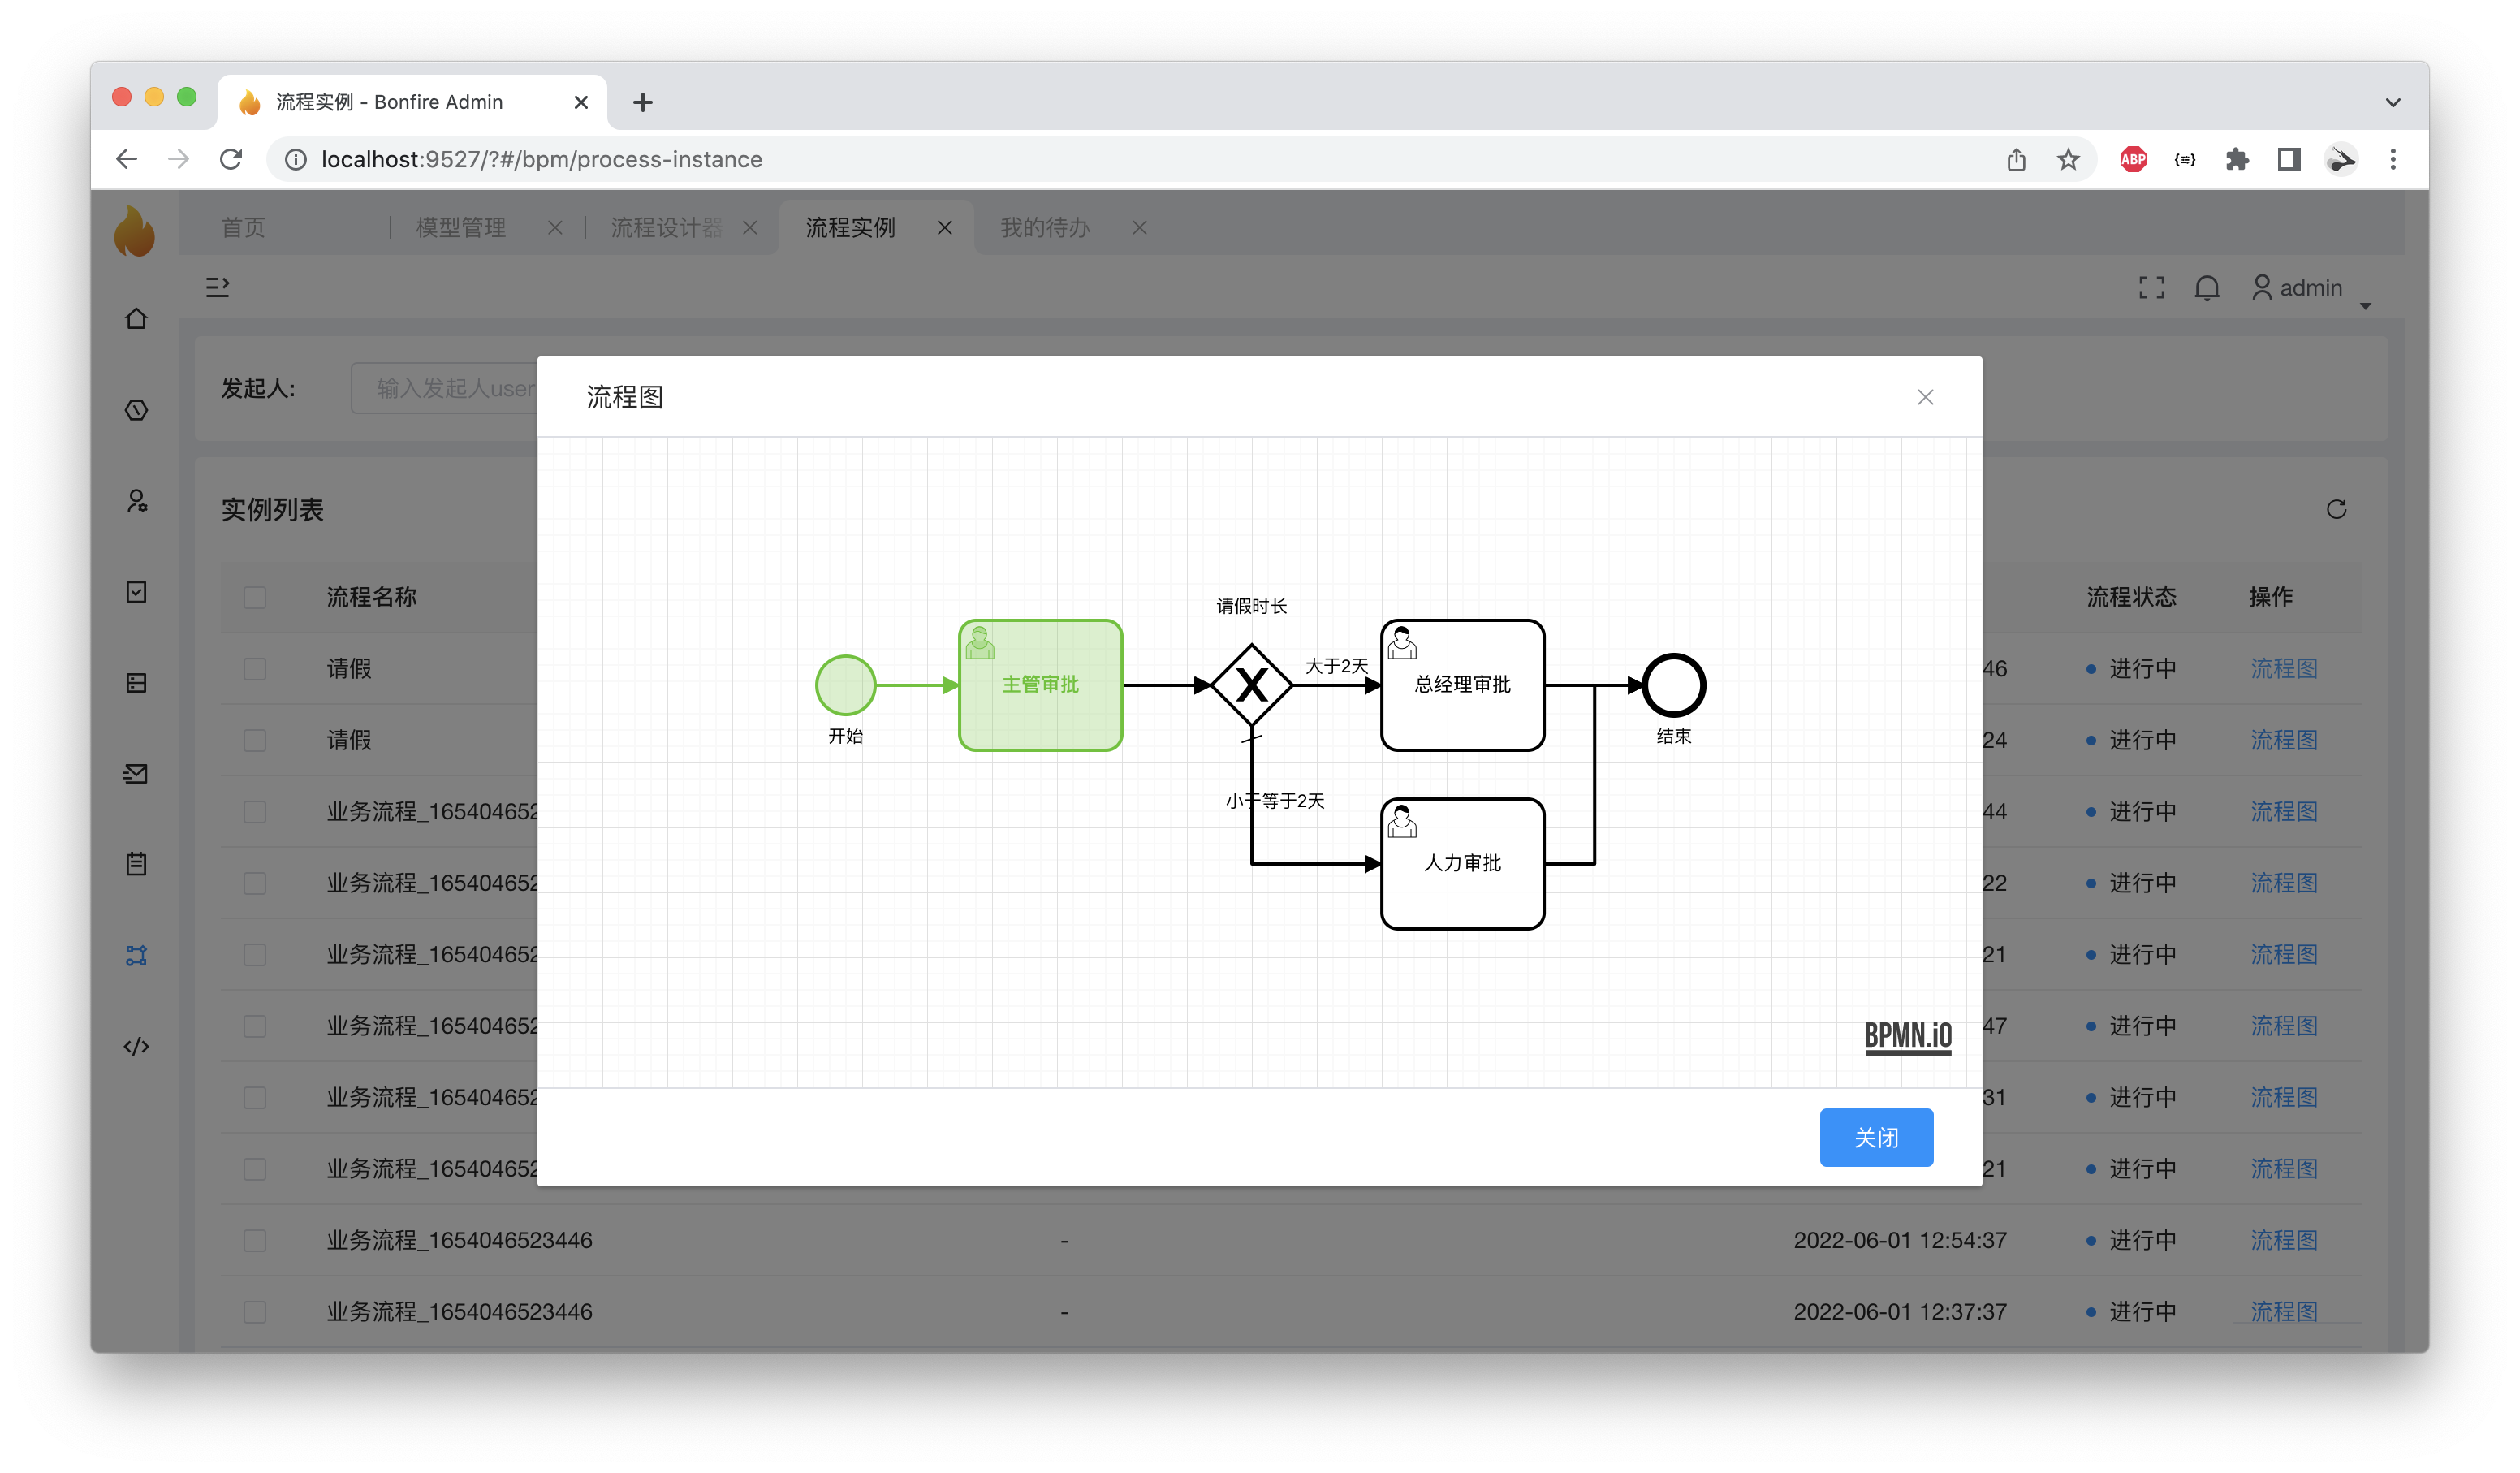
Task: Toggle the select-all checkbox in table header
Action: pos(255,597)
